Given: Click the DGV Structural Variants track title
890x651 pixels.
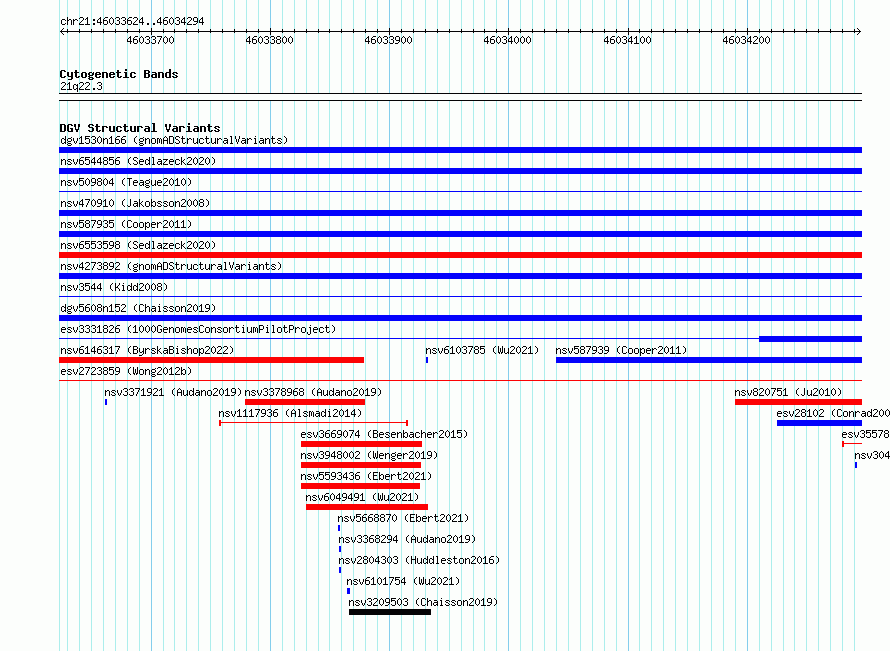Looking at the screenshot, I should [140, 128].
